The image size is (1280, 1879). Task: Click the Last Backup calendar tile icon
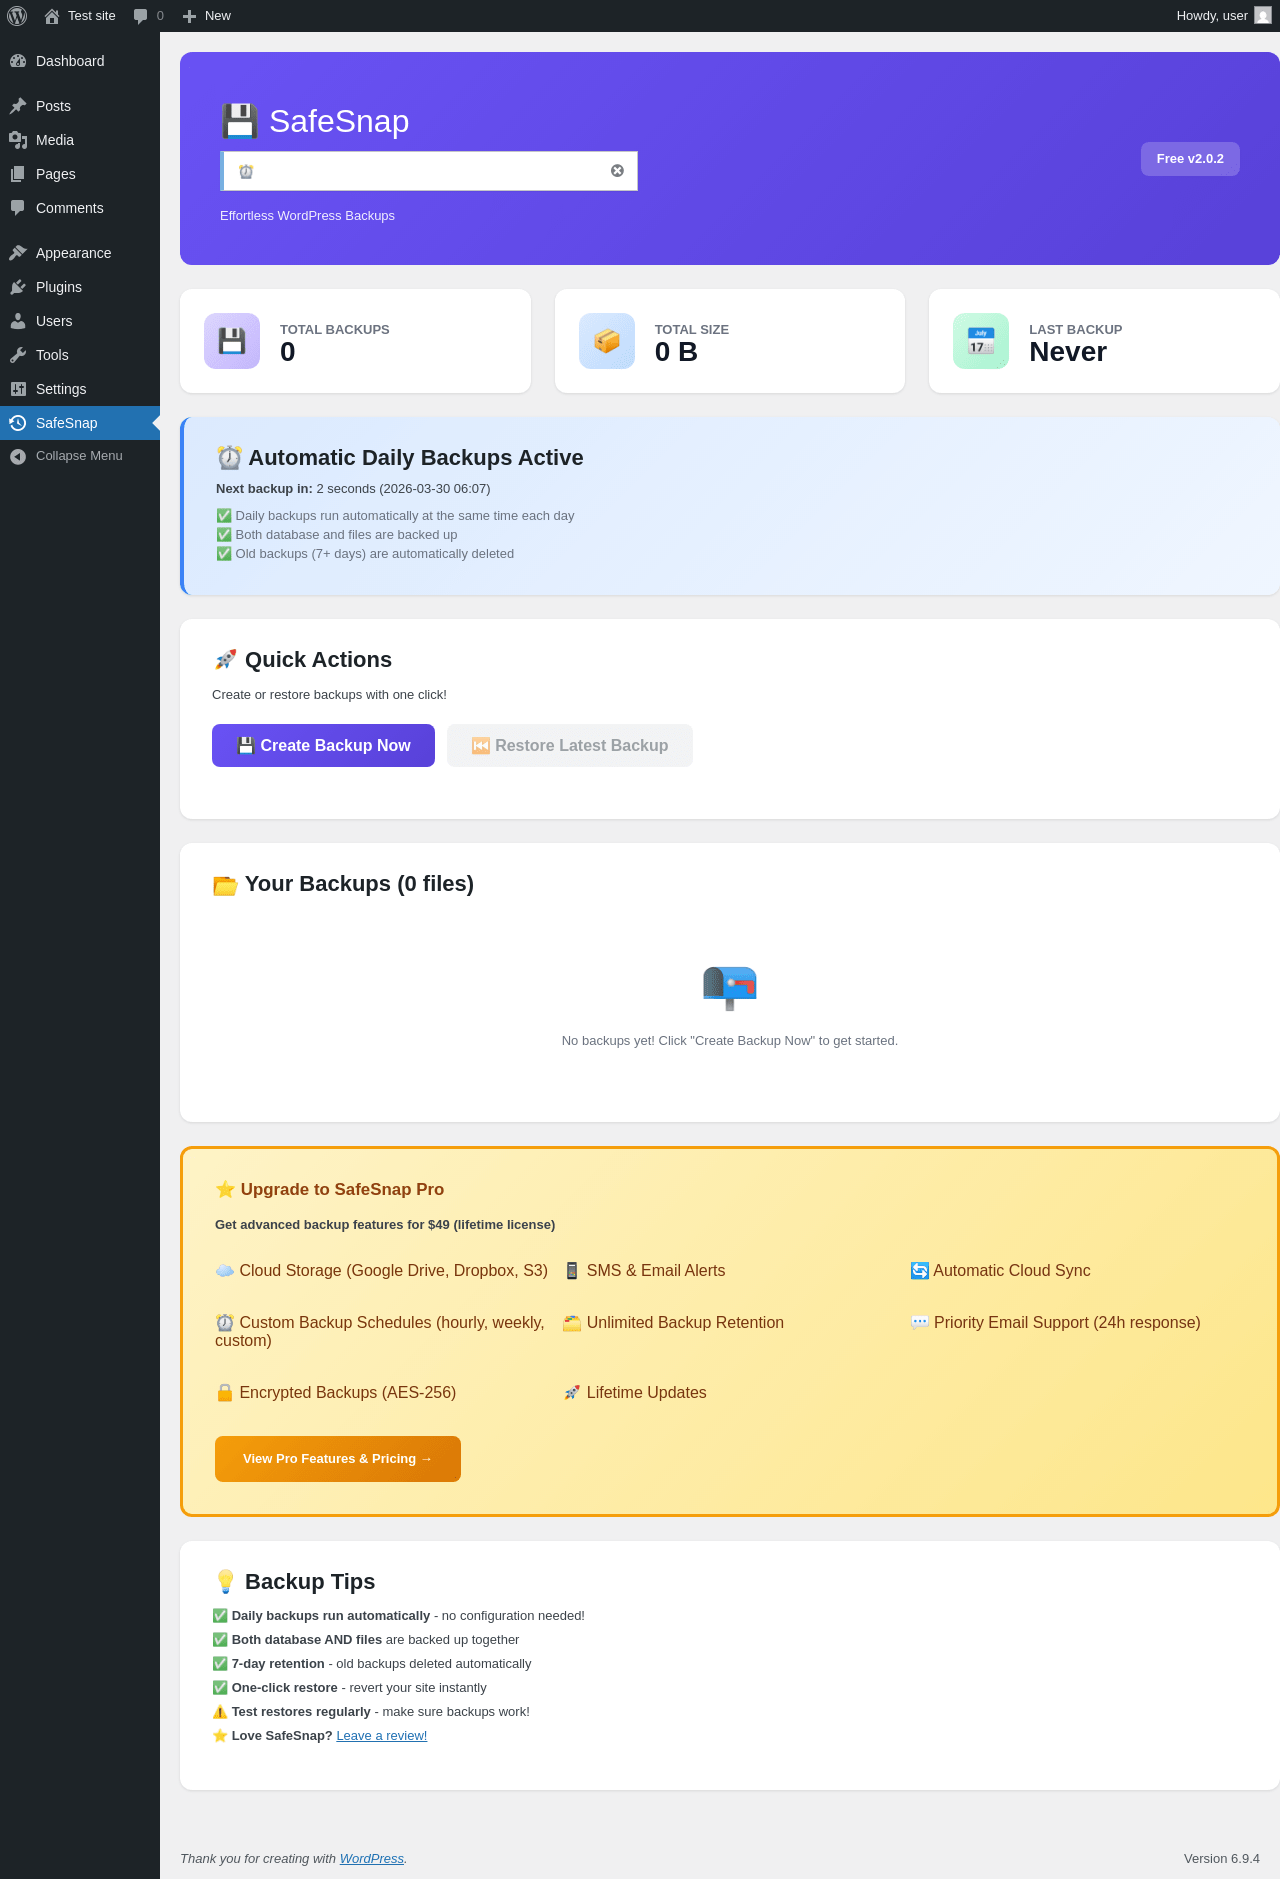(981, 341)
